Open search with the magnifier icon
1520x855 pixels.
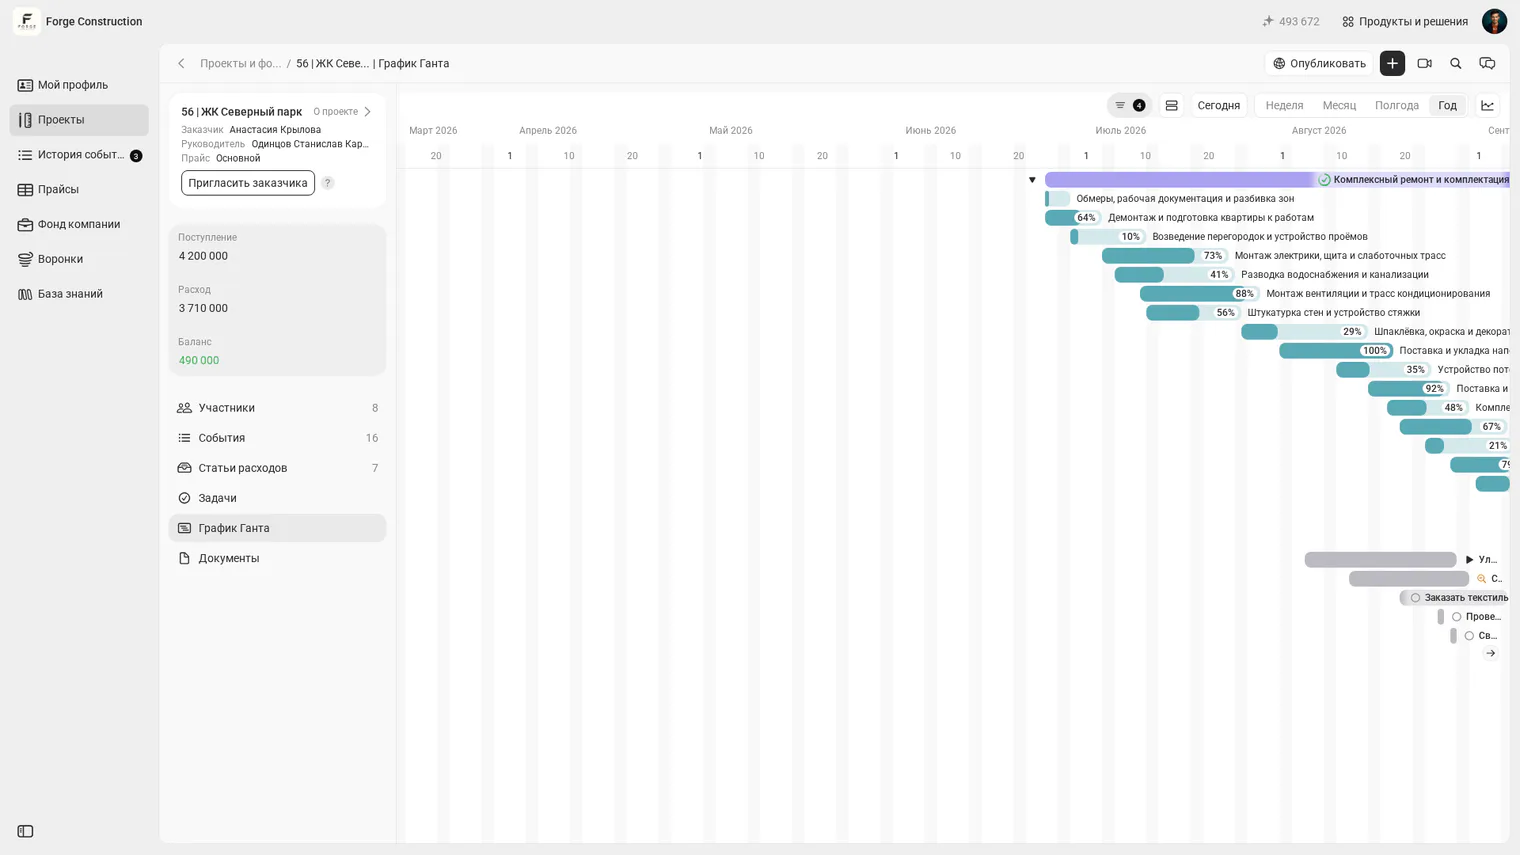coord(1456,63)
